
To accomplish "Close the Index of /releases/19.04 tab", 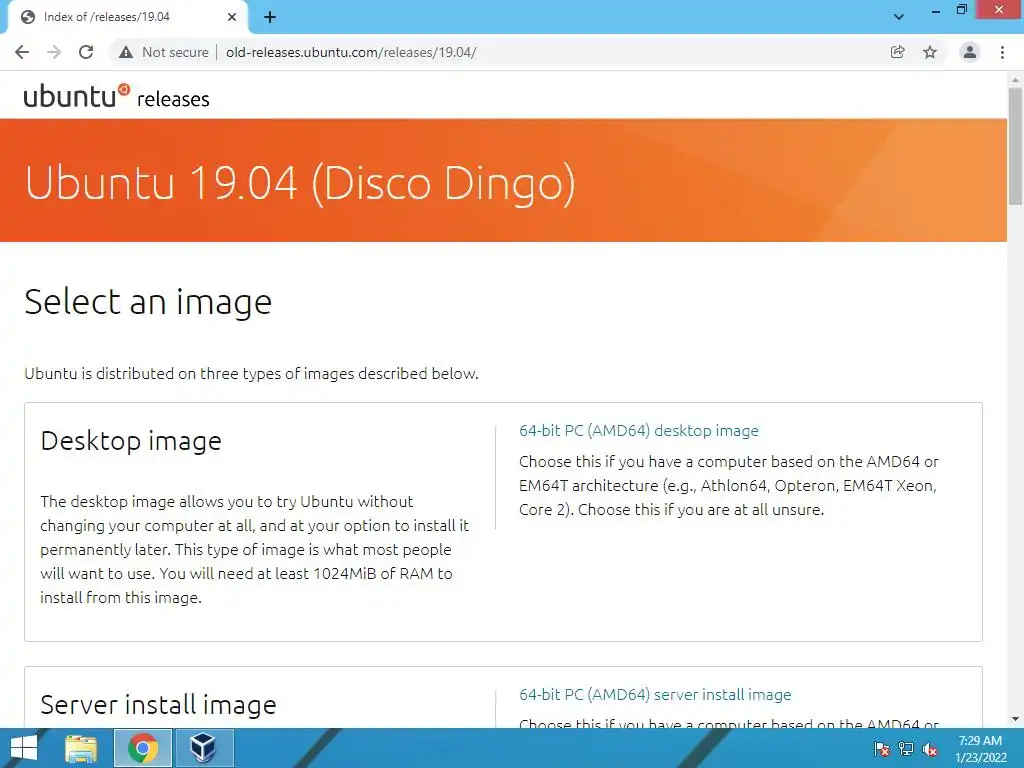I will click(232, 17).
